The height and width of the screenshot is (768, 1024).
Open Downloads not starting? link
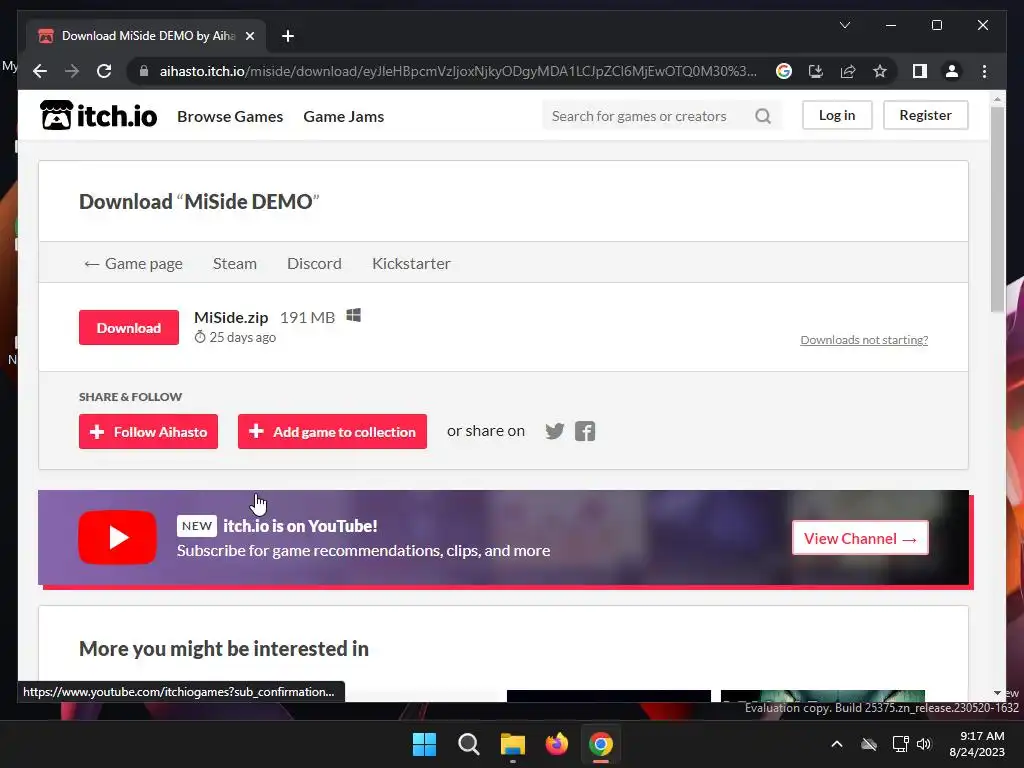tap(864, 340)
